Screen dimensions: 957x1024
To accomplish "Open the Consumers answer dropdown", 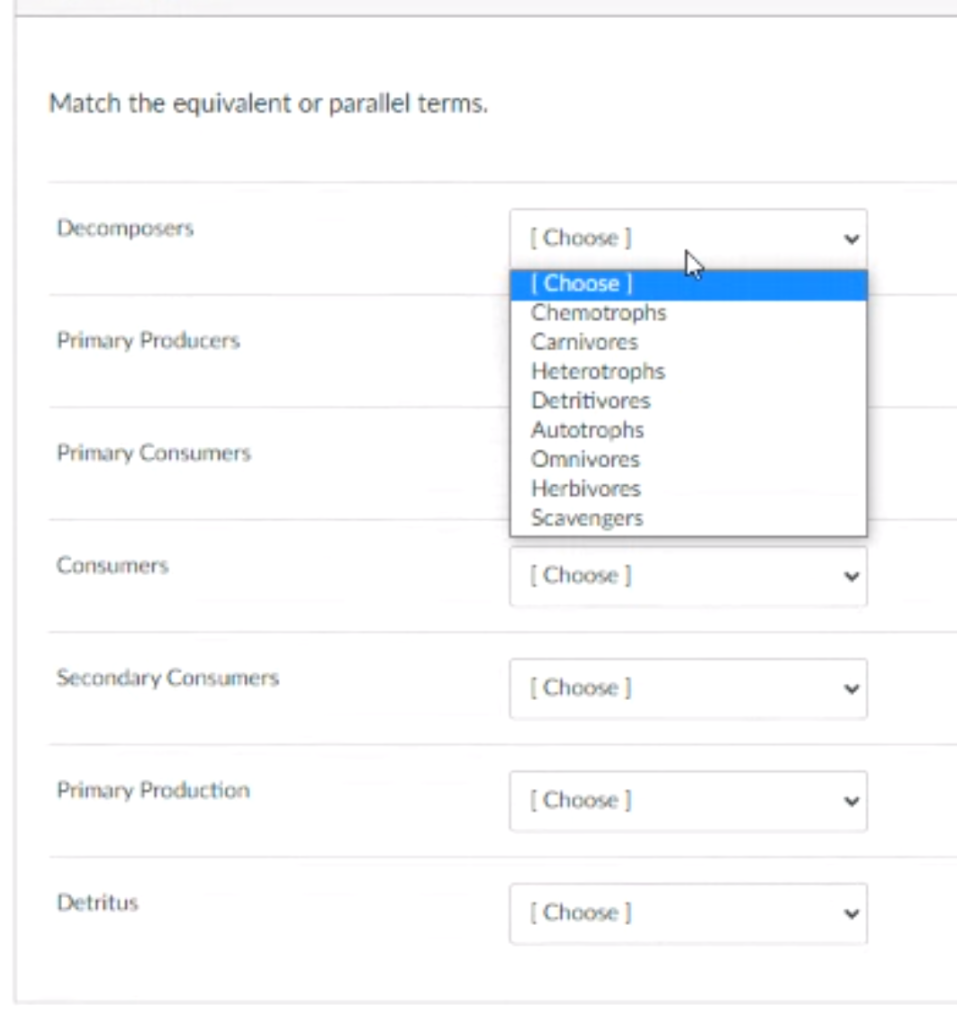I will point(687,576).
